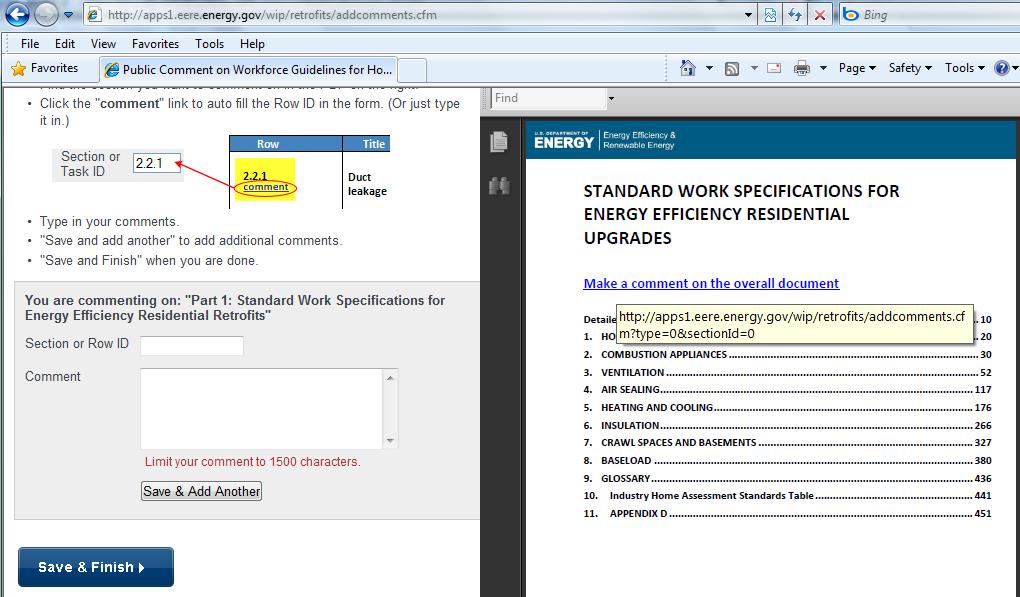
Task: Click the '9. GLOSSARY' contents entry
Action: [787, 478]
